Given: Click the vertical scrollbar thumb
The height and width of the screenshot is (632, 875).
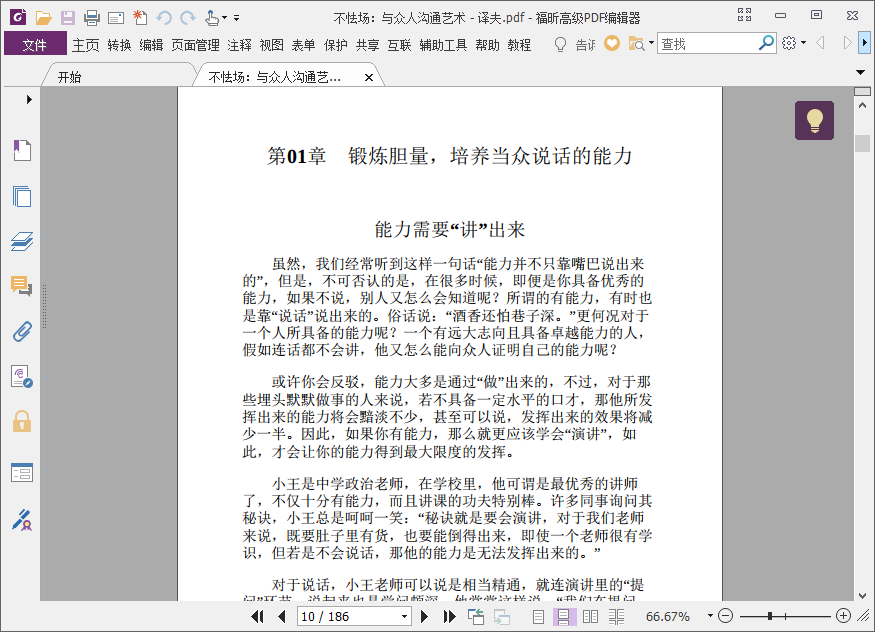Looking at the screenshot, I should coord(862,143).
